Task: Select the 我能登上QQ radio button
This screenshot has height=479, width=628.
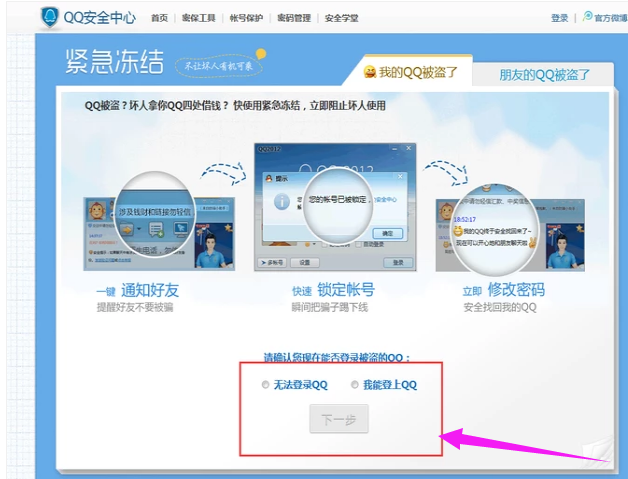Action: 355,385
